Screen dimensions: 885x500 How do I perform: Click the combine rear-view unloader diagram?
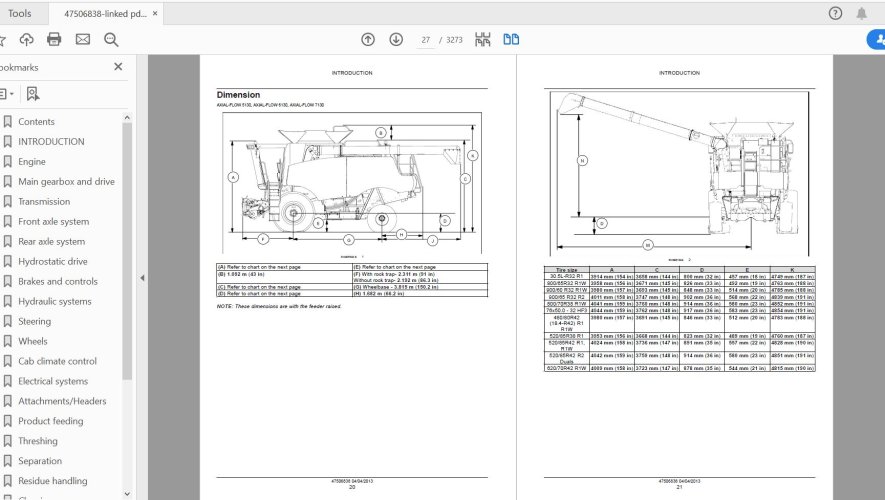680,173
